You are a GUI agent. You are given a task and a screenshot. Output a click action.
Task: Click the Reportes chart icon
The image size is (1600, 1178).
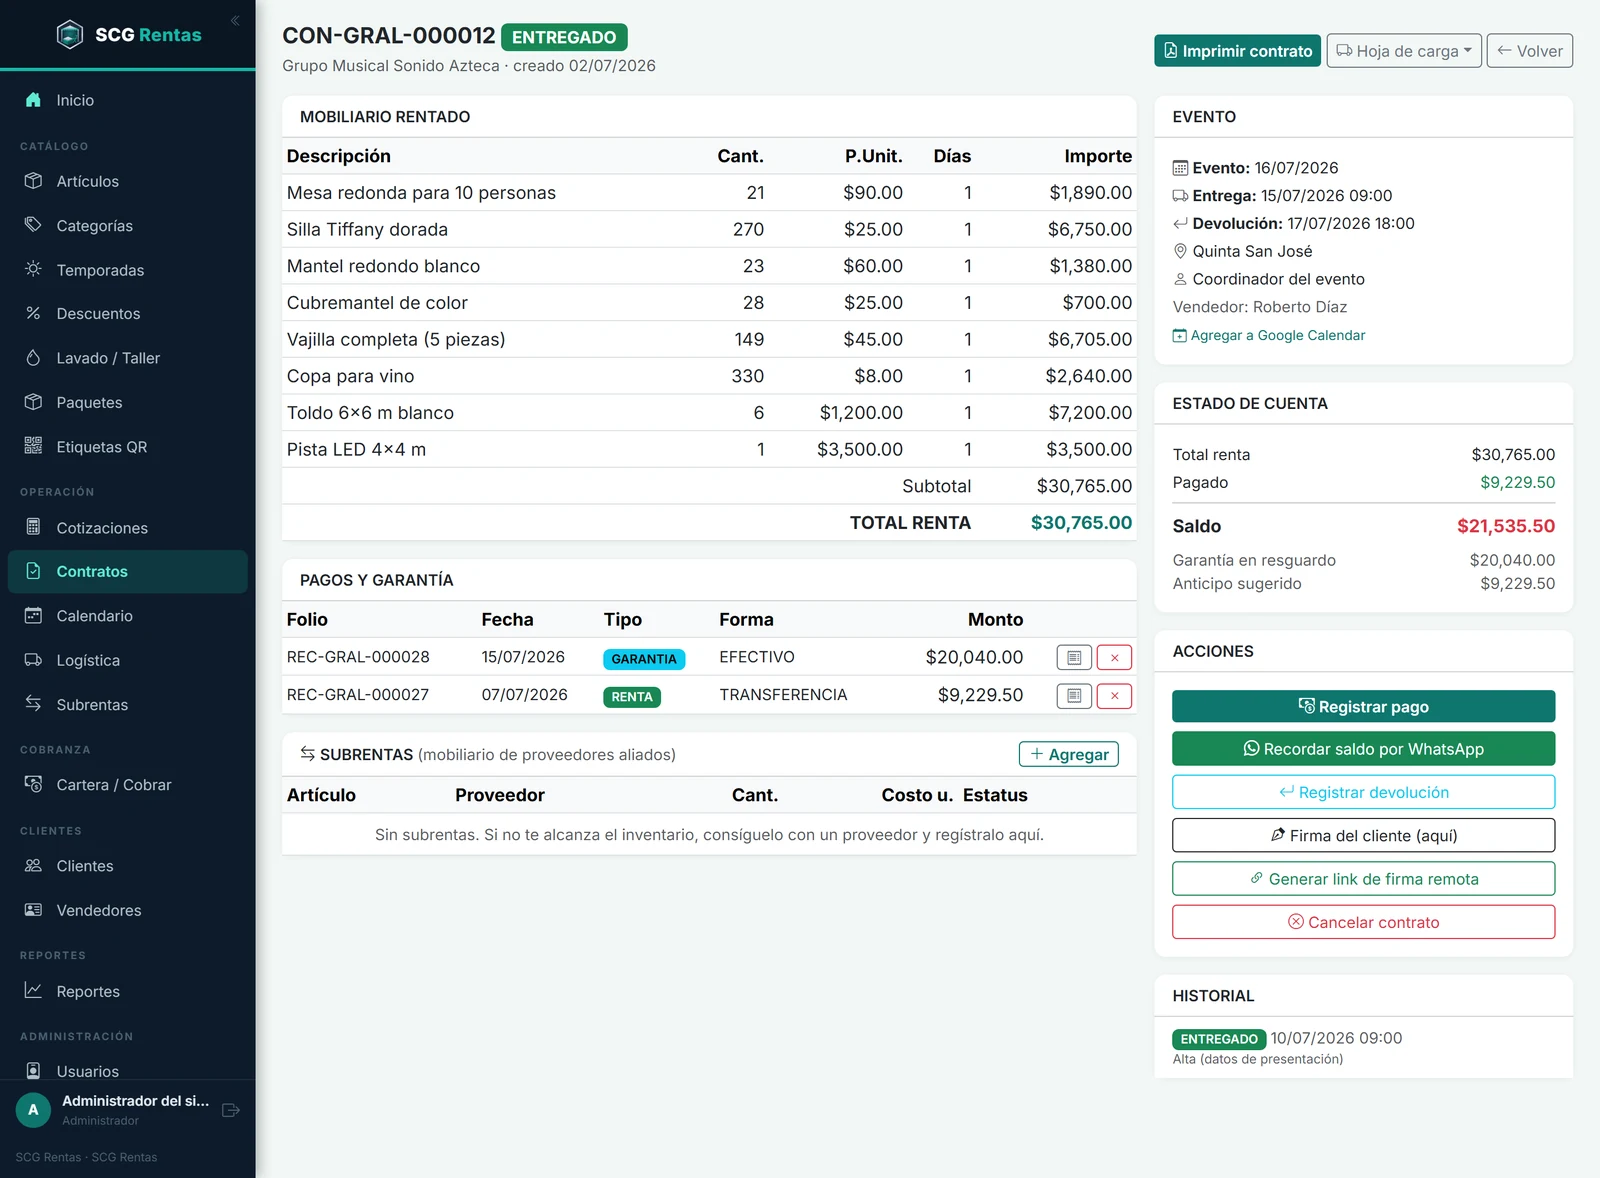[33, 991]
